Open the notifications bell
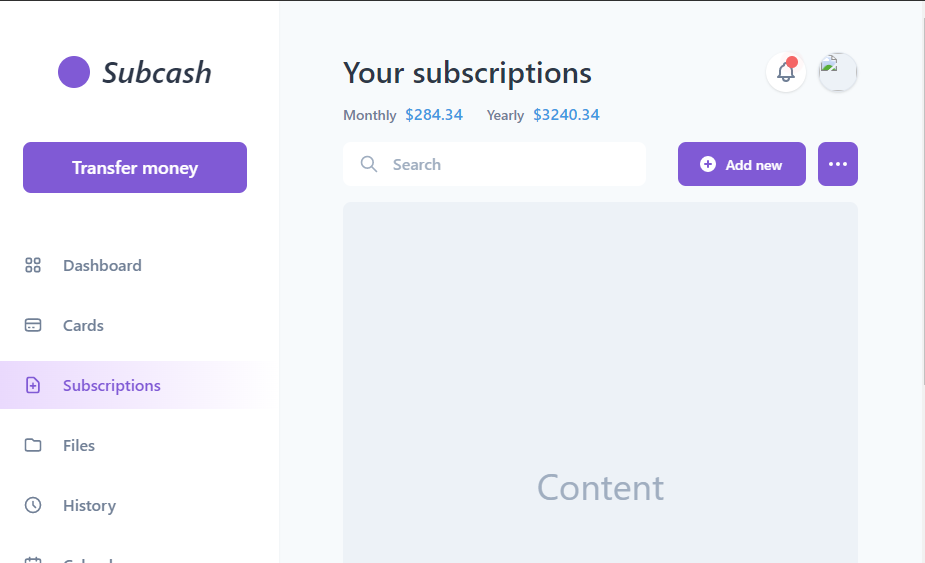 tap(786, 72)
